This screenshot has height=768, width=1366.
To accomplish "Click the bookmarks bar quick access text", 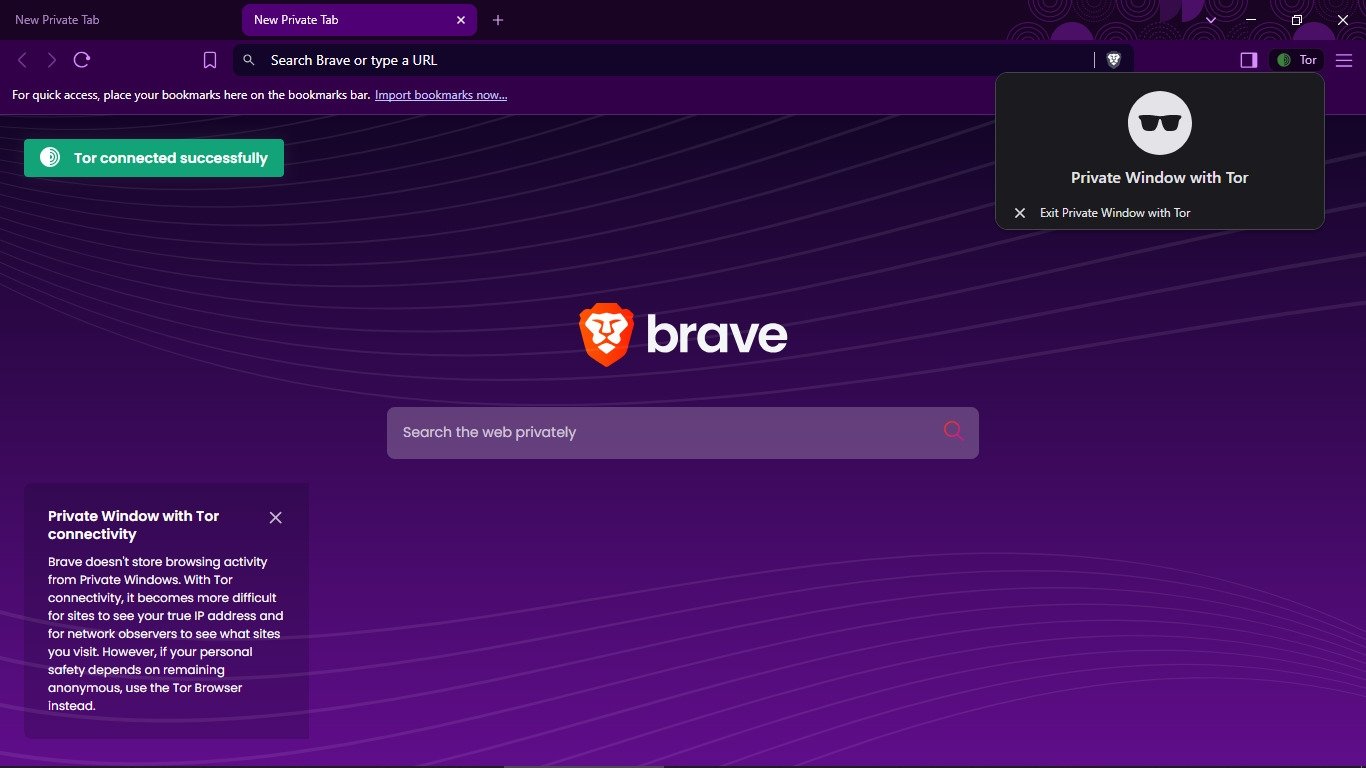I will pos(191,95).
